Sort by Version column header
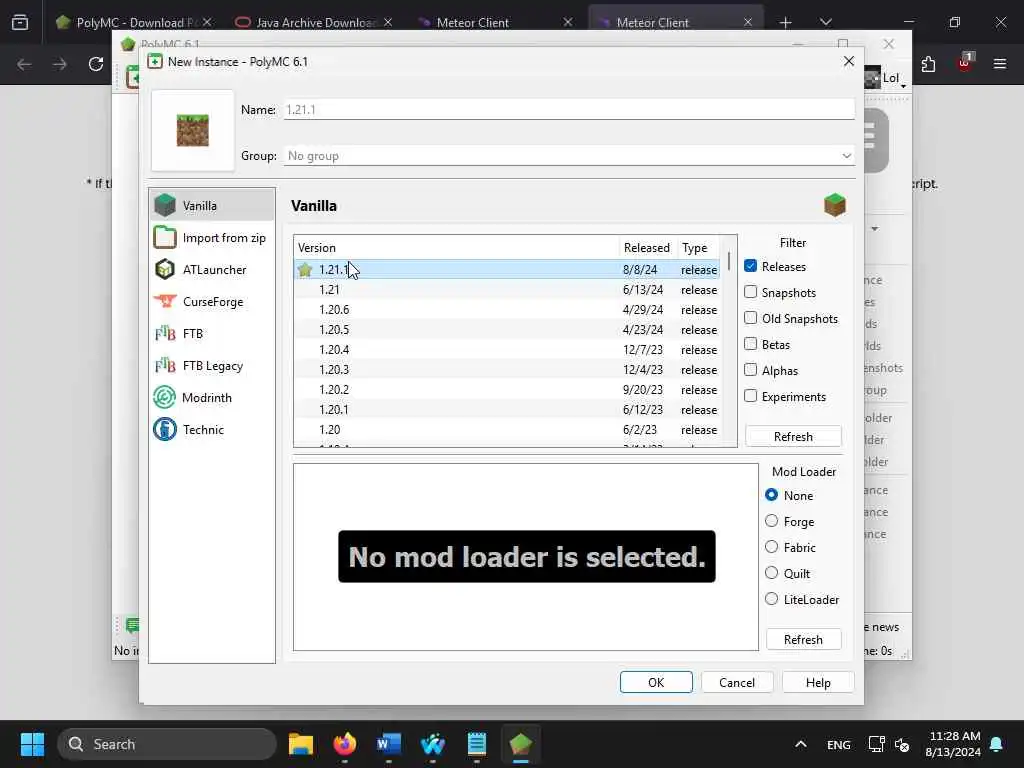The width and height of the screenshot is (1024, 768). 456,248
